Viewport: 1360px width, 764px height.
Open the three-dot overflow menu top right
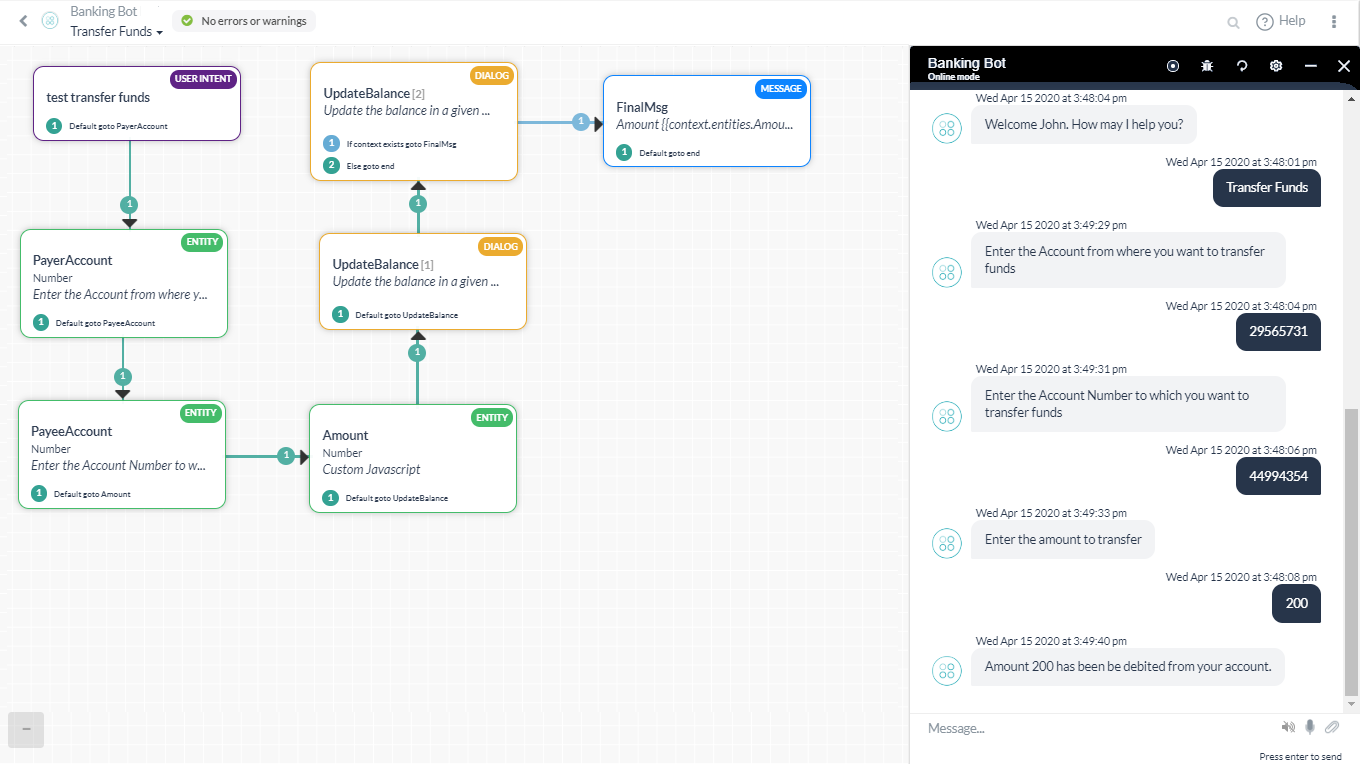pyautogui.click(x=1335, y=21)
